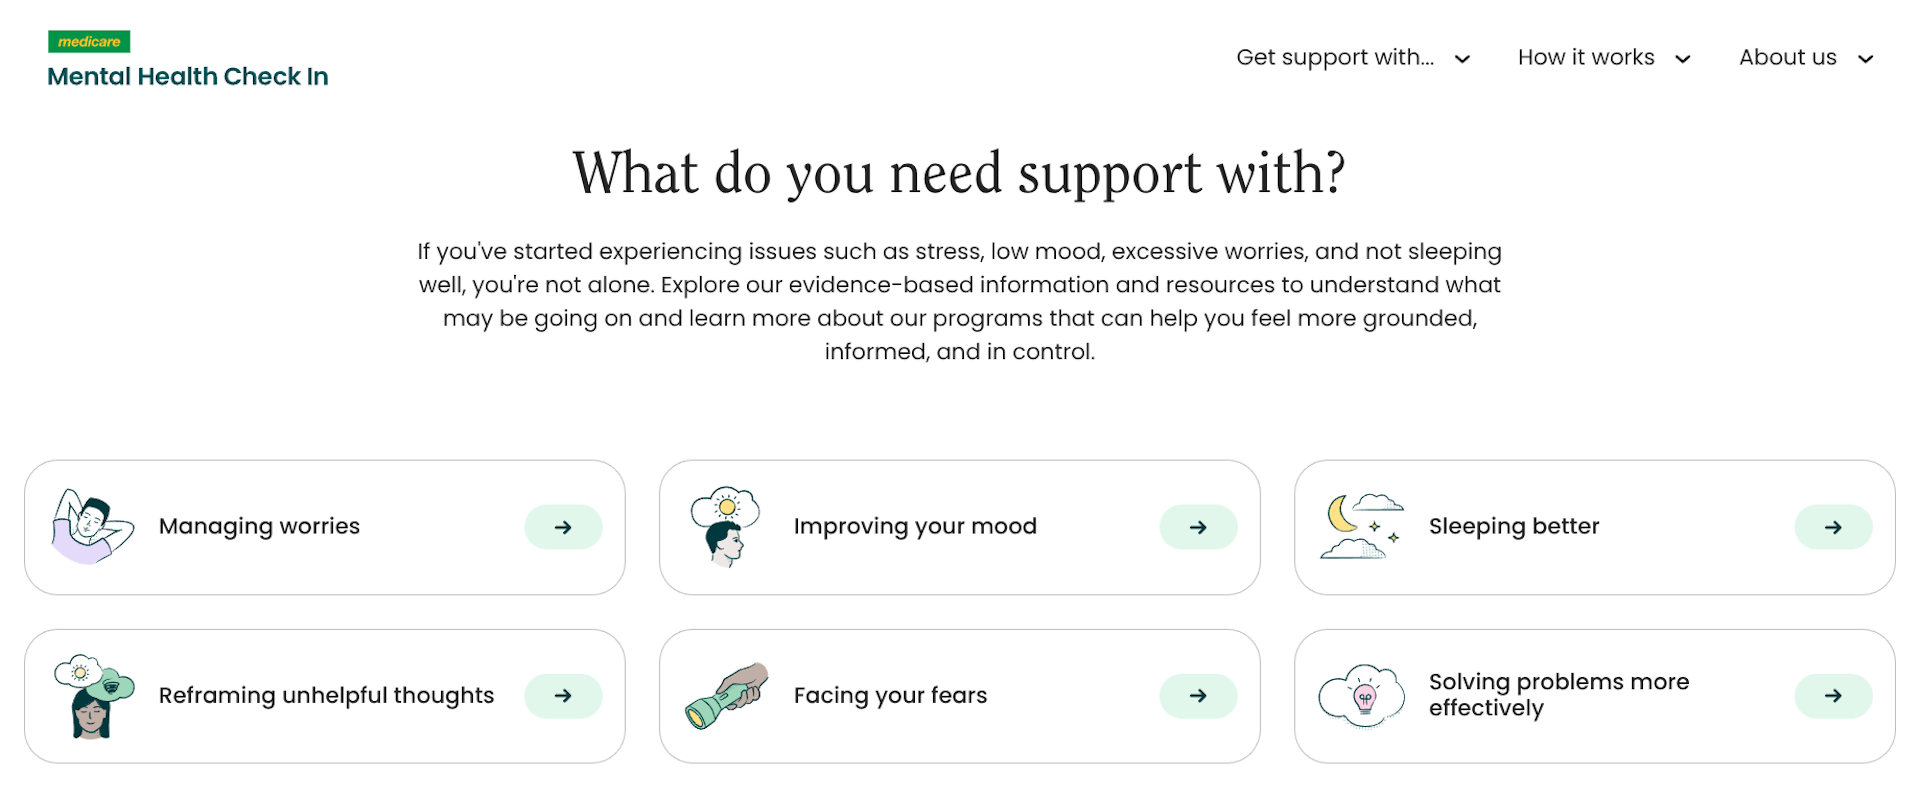Expand the chevron beside How it works
This screenshot has height=797, width=1920.
tap(1683, 59)
